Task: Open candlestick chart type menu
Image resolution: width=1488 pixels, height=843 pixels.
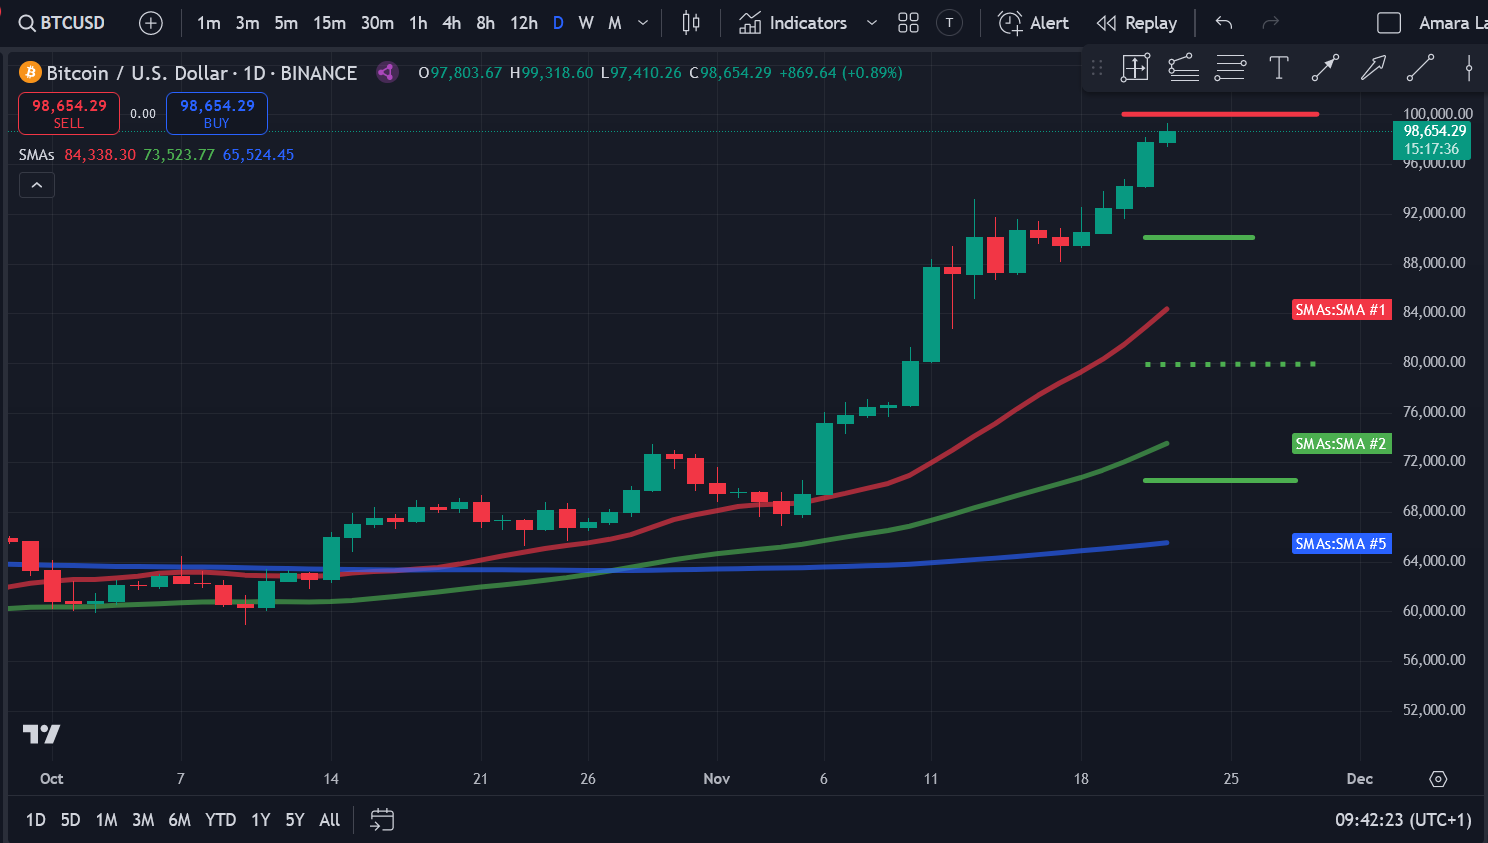Action: [691, 23]
